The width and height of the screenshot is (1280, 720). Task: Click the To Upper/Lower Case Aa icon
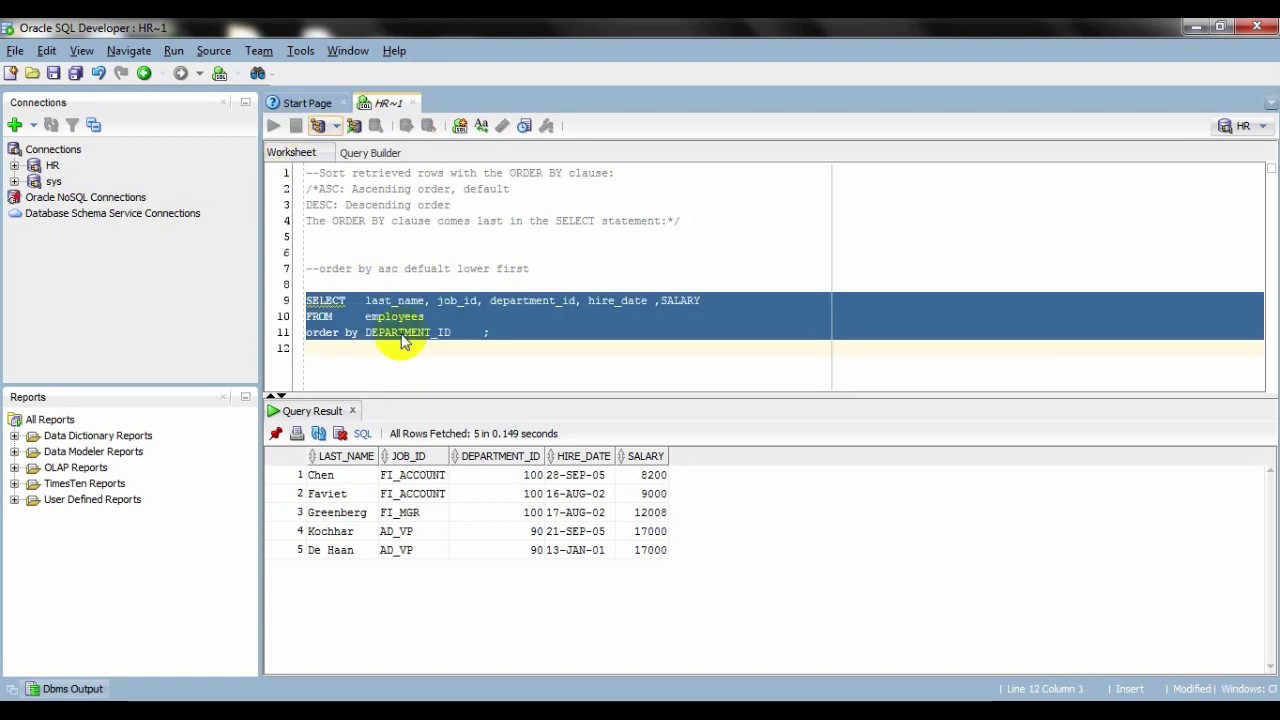tap(481, 126)
